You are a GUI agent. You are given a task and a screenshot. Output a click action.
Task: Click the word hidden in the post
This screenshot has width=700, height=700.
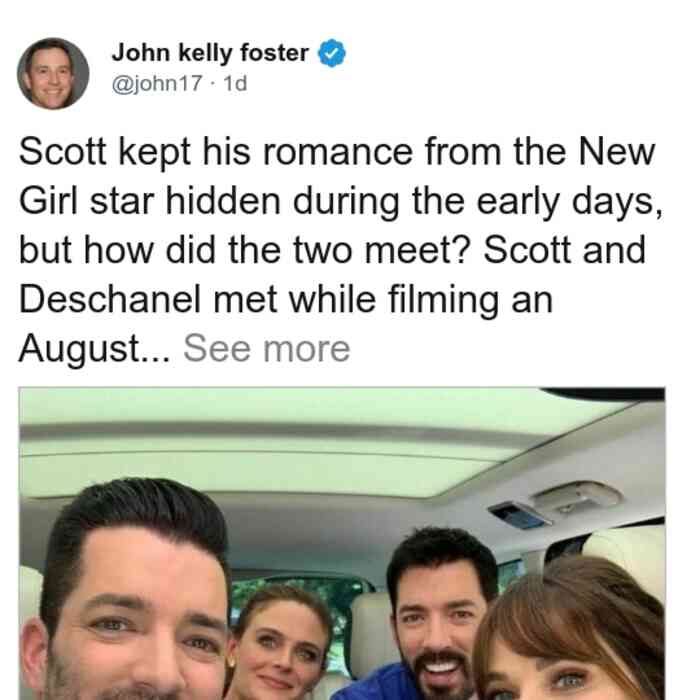click(223, 201)
